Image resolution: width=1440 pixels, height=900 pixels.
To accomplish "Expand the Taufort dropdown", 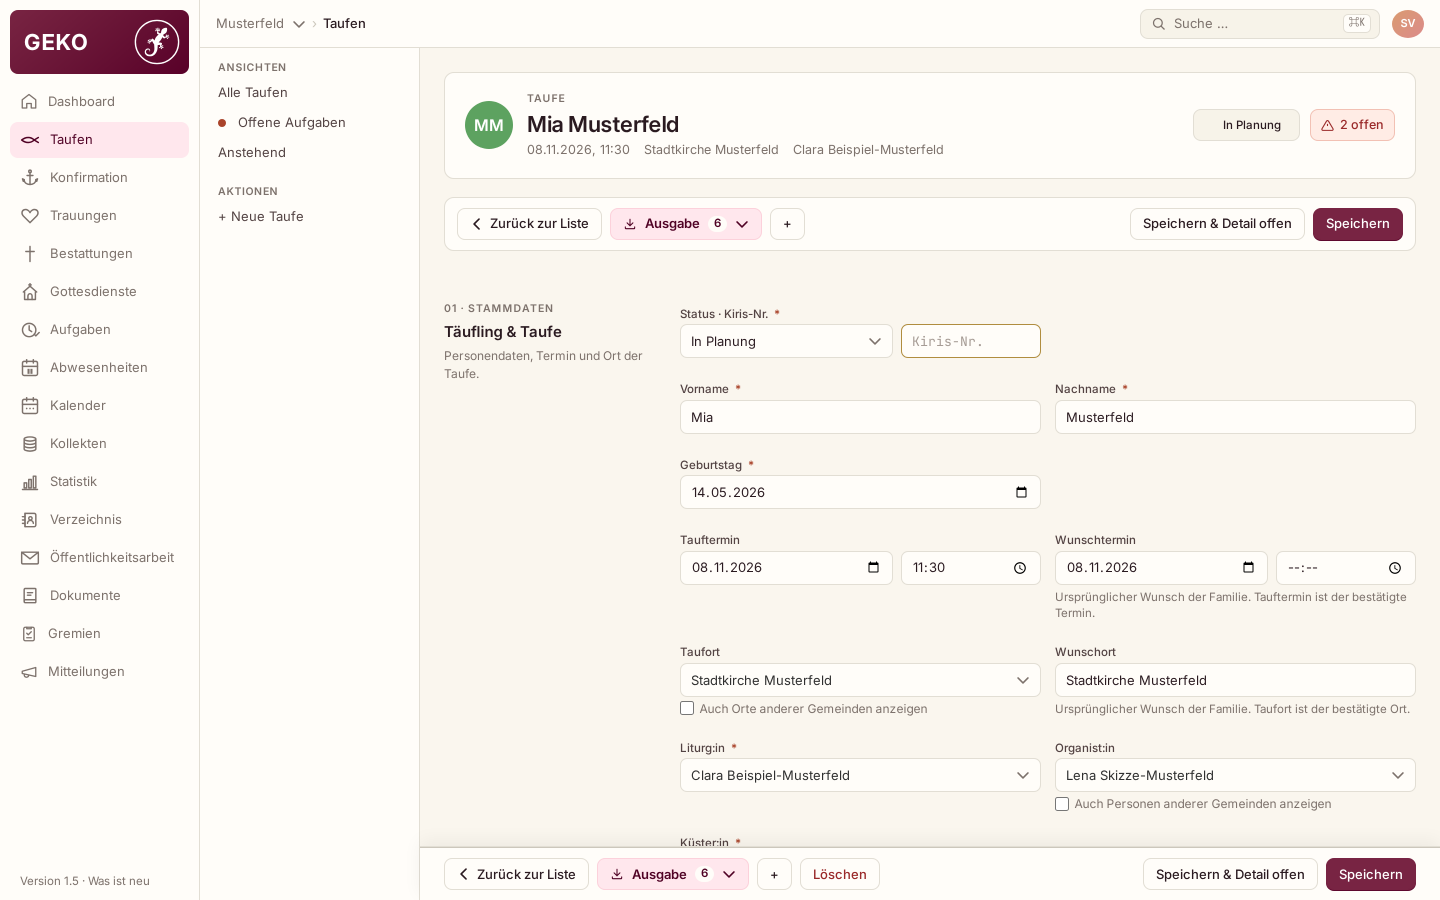I will tap(860, 680).
